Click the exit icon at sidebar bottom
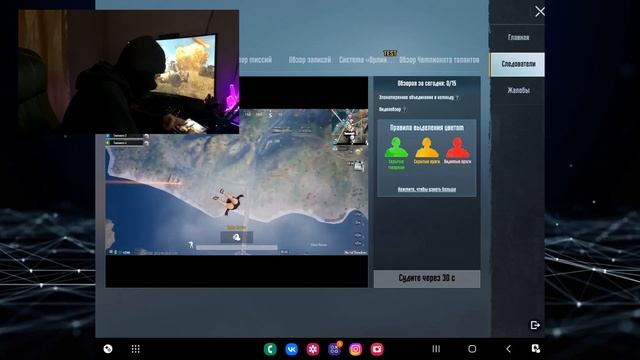 coord(535,325)
